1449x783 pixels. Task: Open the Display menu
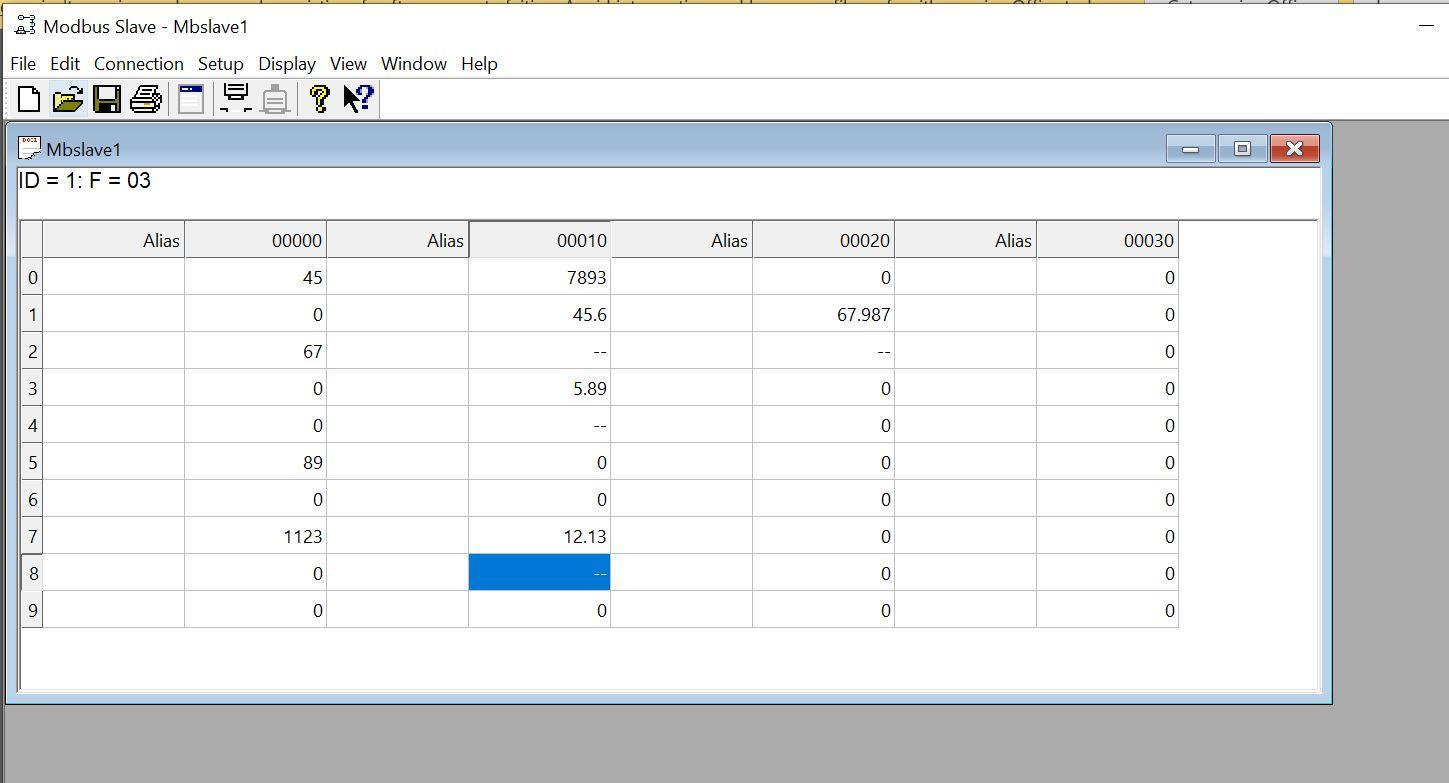pos(287,63)
